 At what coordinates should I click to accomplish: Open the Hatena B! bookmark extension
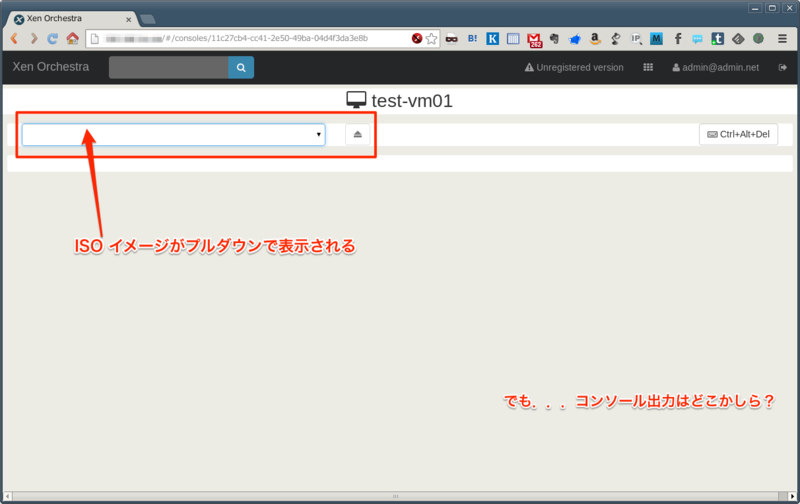(472, 38)
